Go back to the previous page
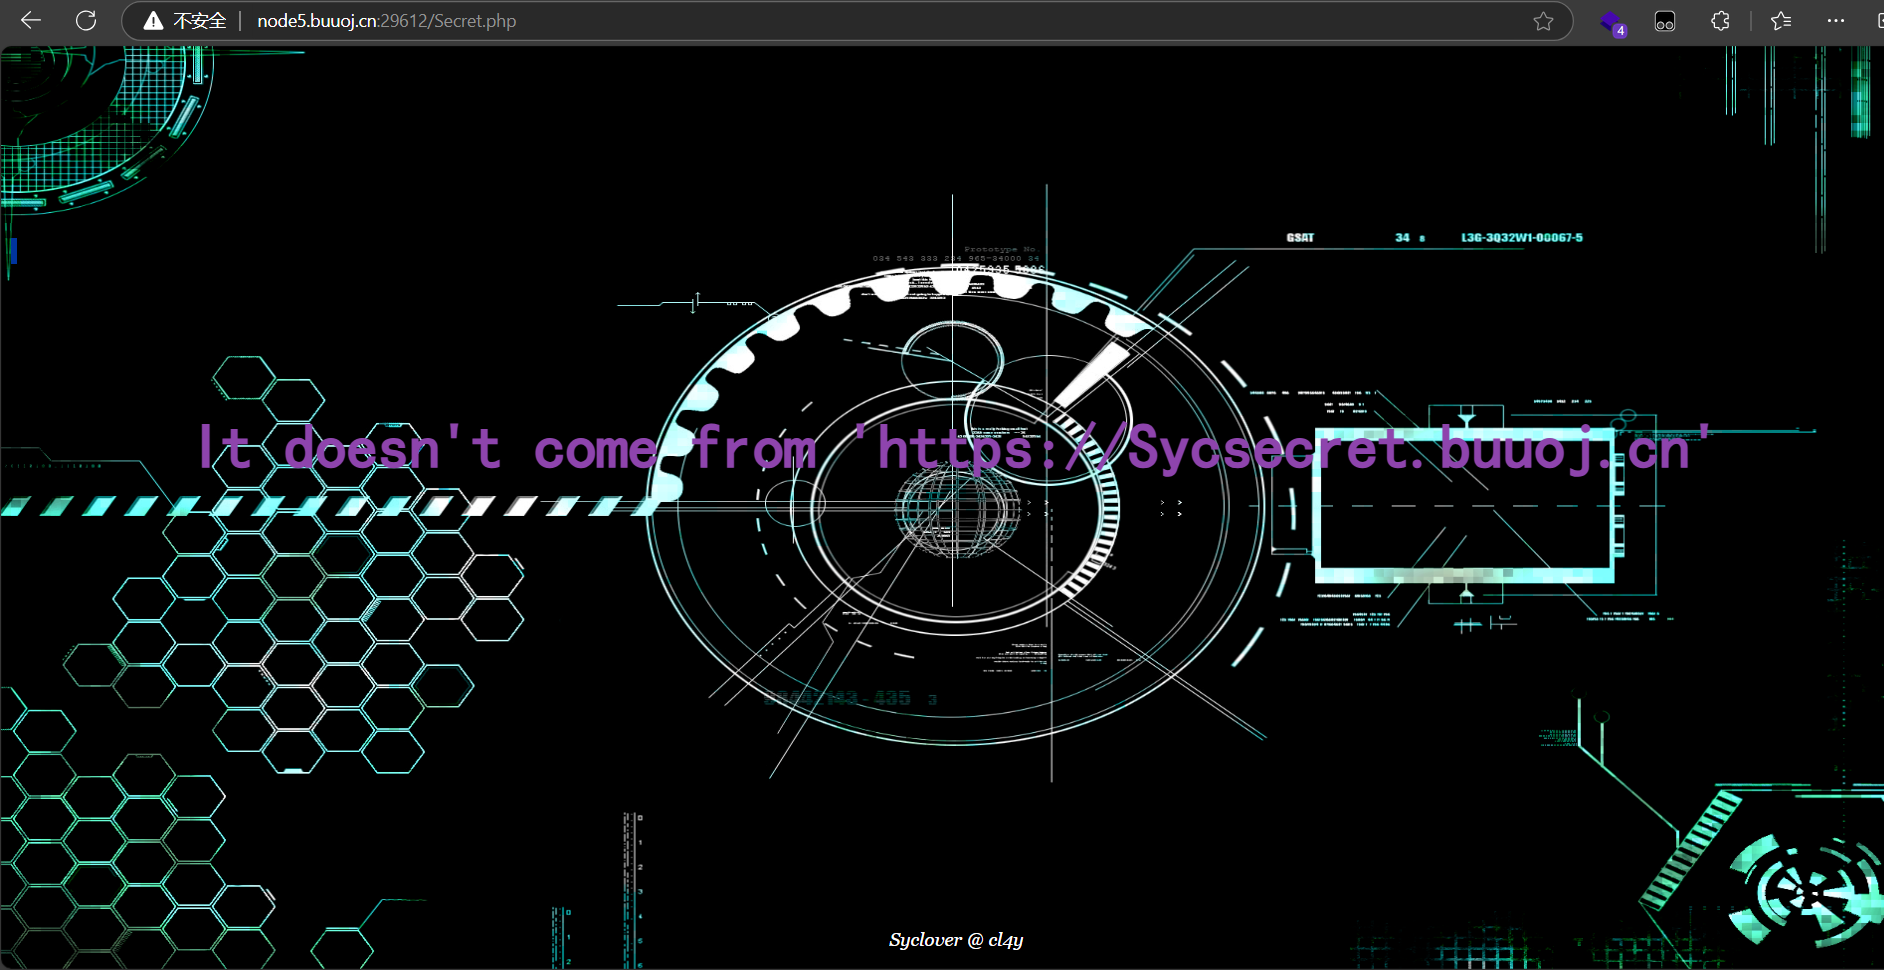 [x=31, y=21]
